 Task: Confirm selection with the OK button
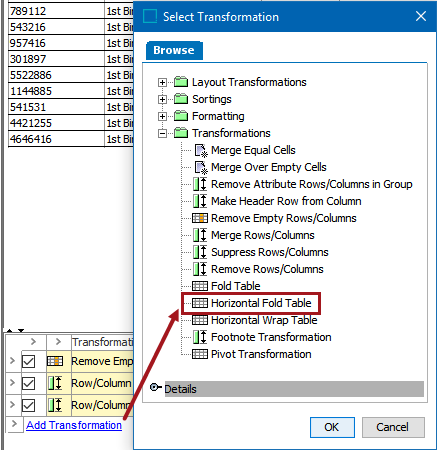[x=332, y=427]
